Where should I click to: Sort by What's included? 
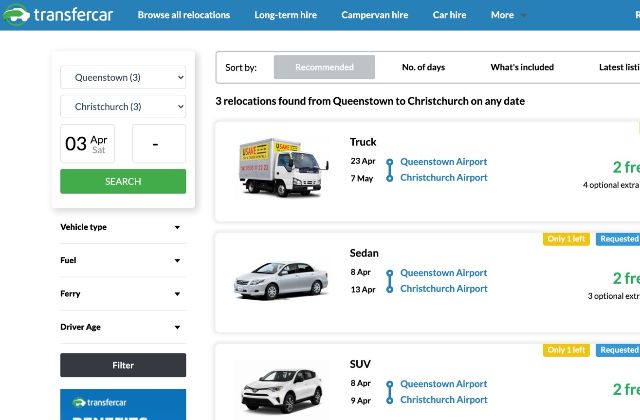coord(522,67)
